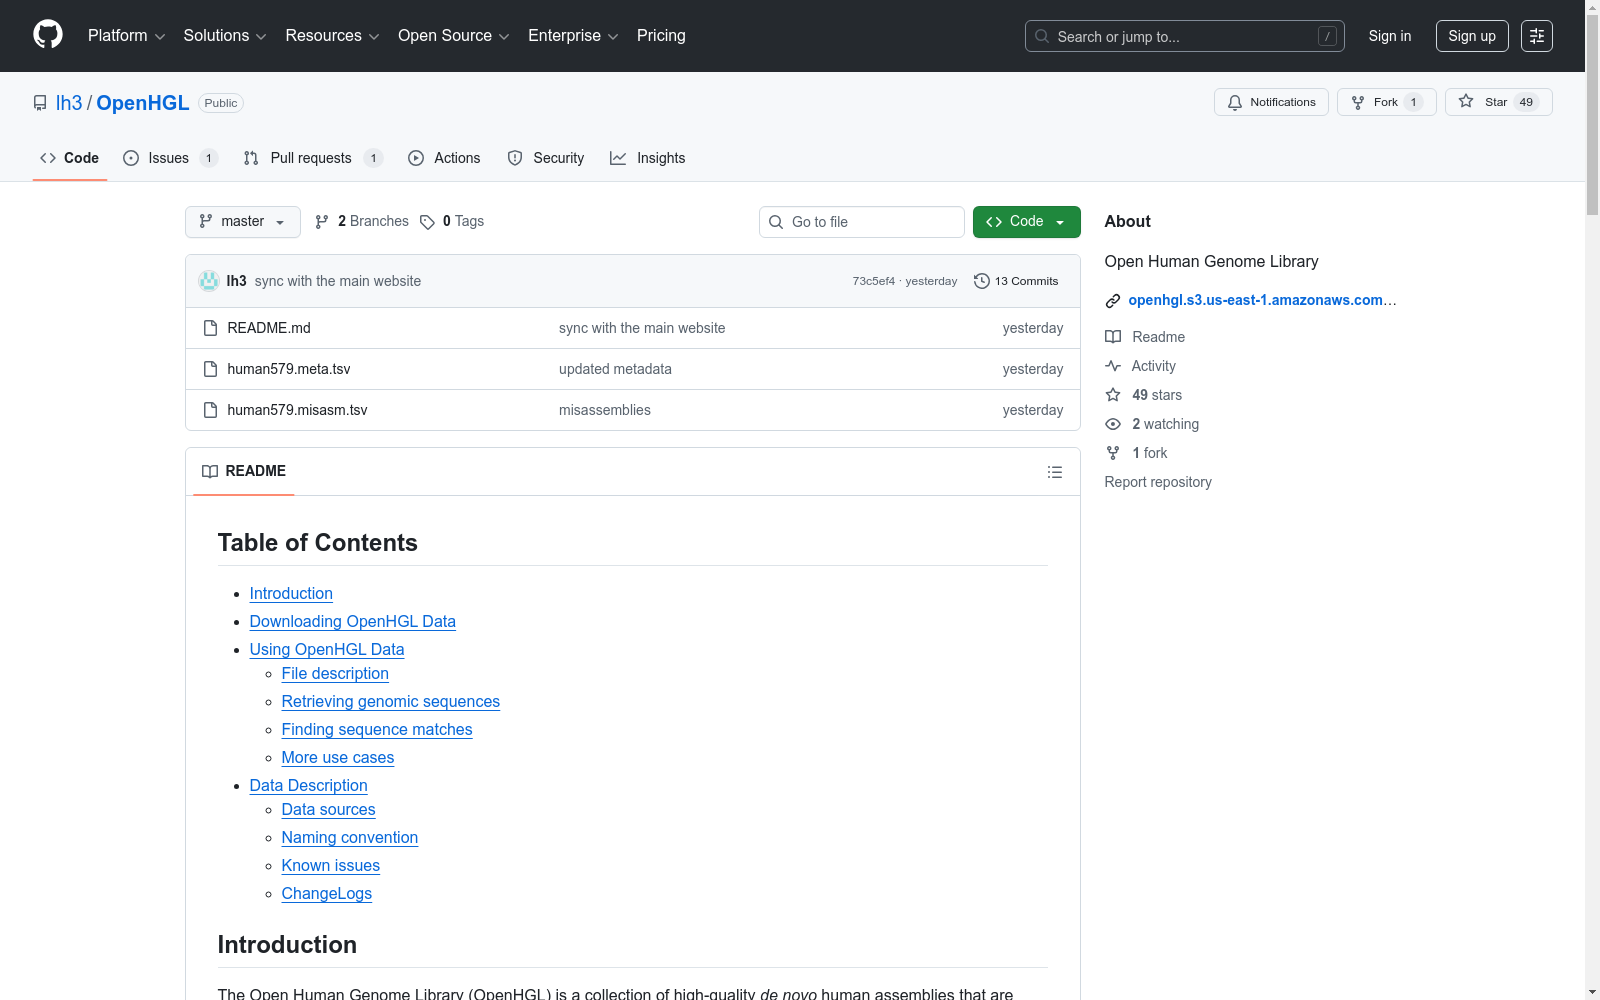Click the pulse icon next to Activity
This screenshot has width=1600, height=1000.
pyautogui.click(x=1113, y=366)
